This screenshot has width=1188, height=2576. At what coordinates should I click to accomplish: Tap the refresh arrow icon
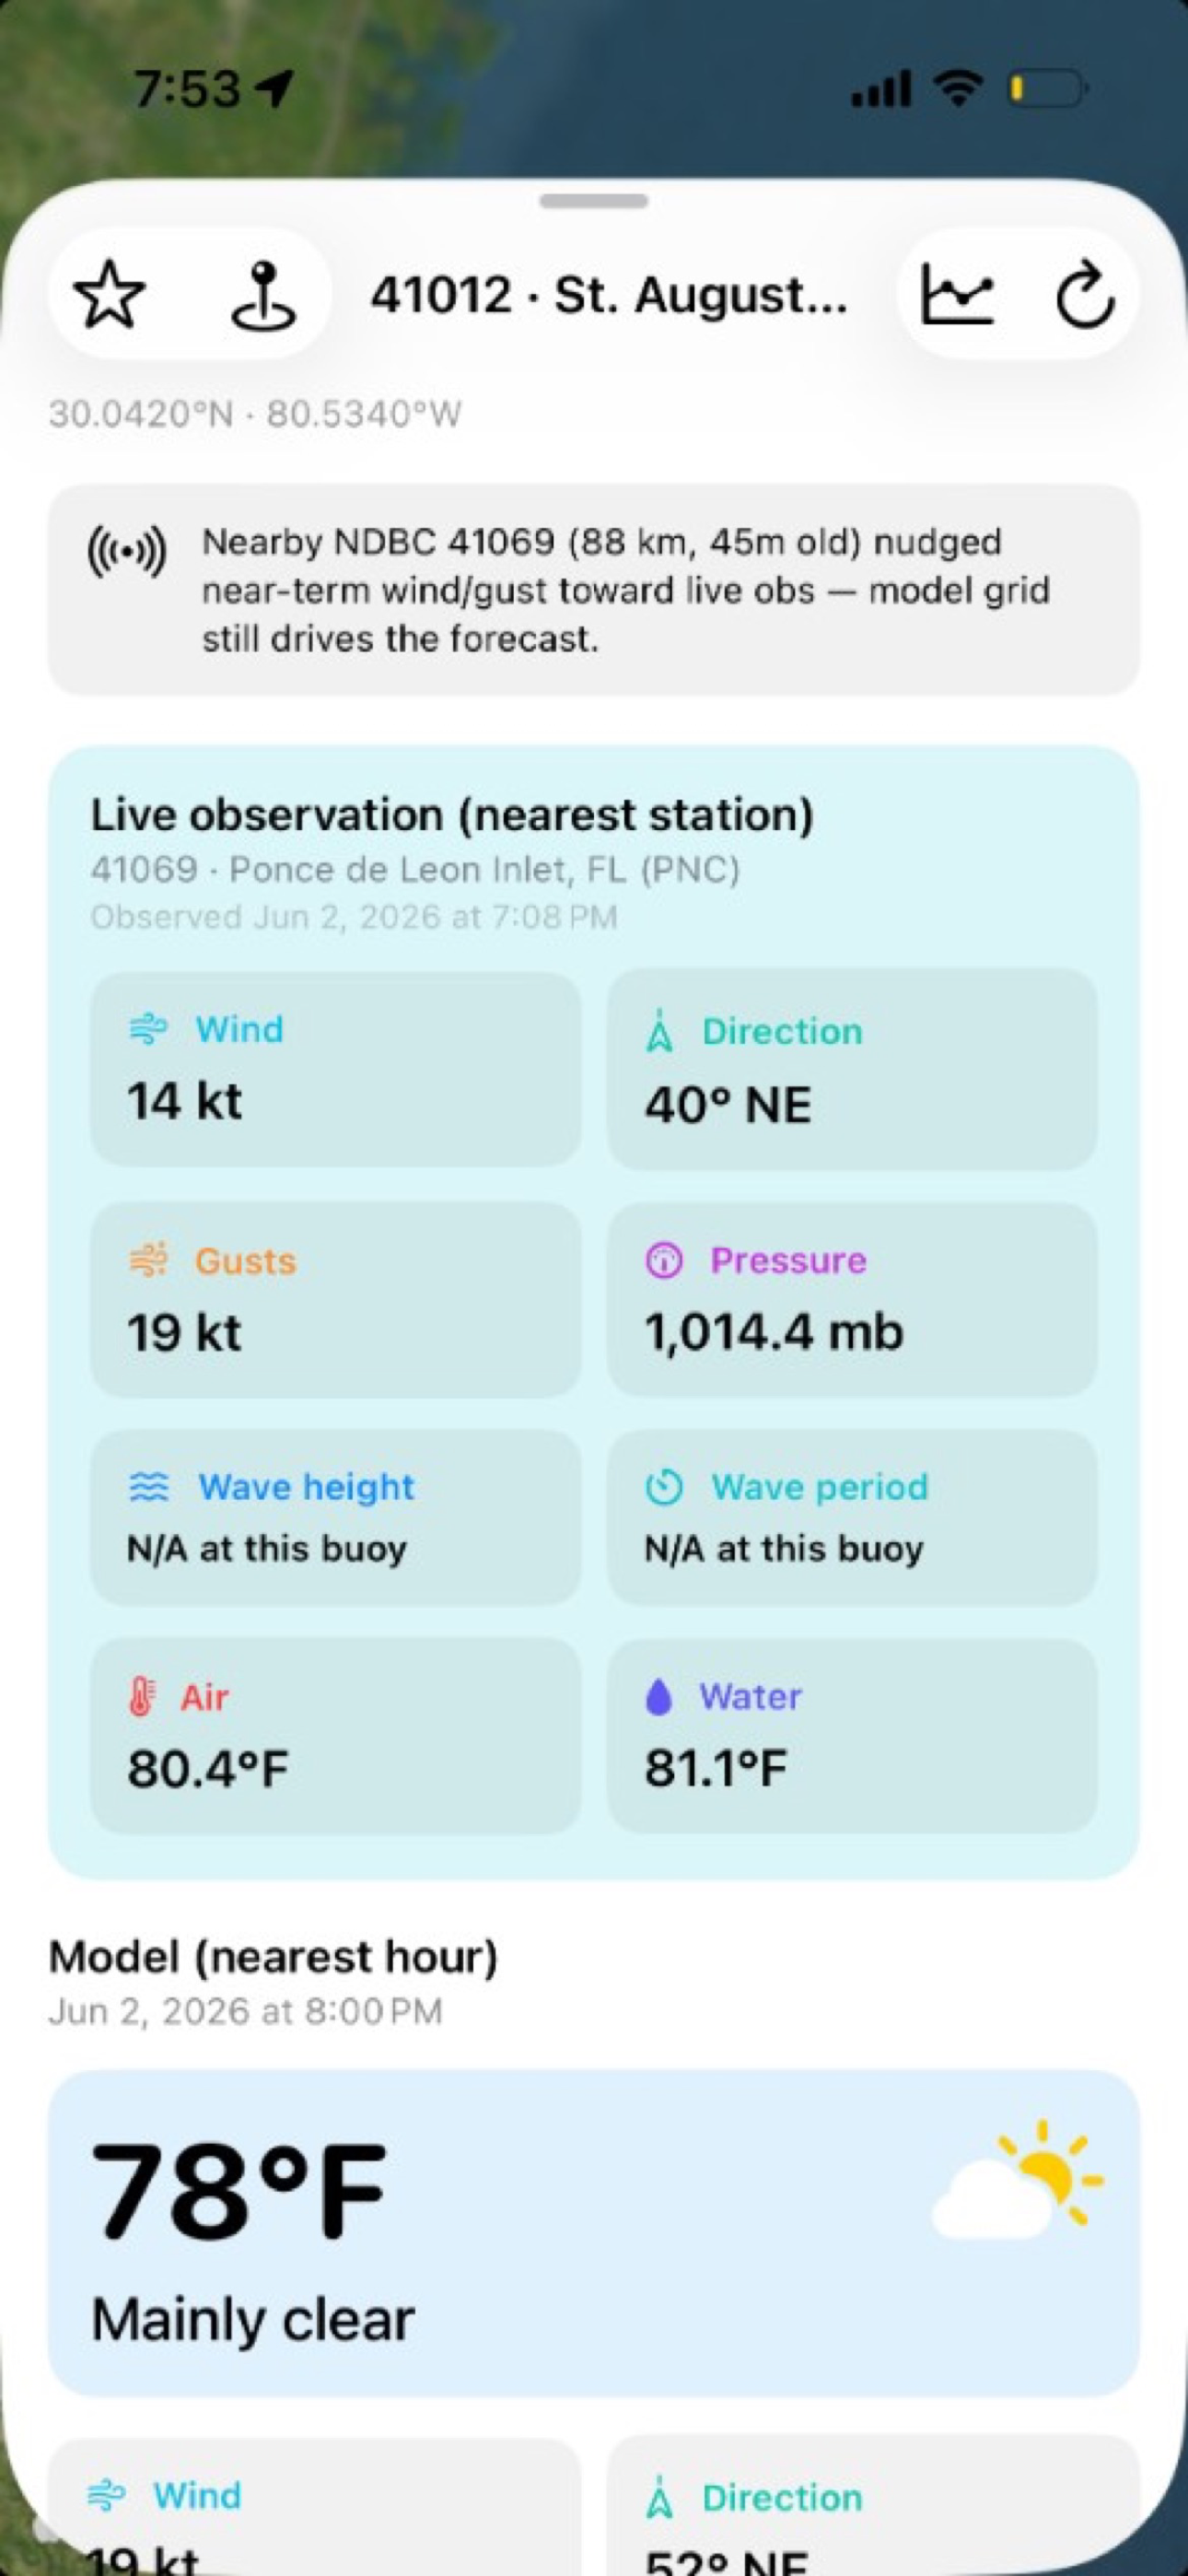tap(1085, 295)
